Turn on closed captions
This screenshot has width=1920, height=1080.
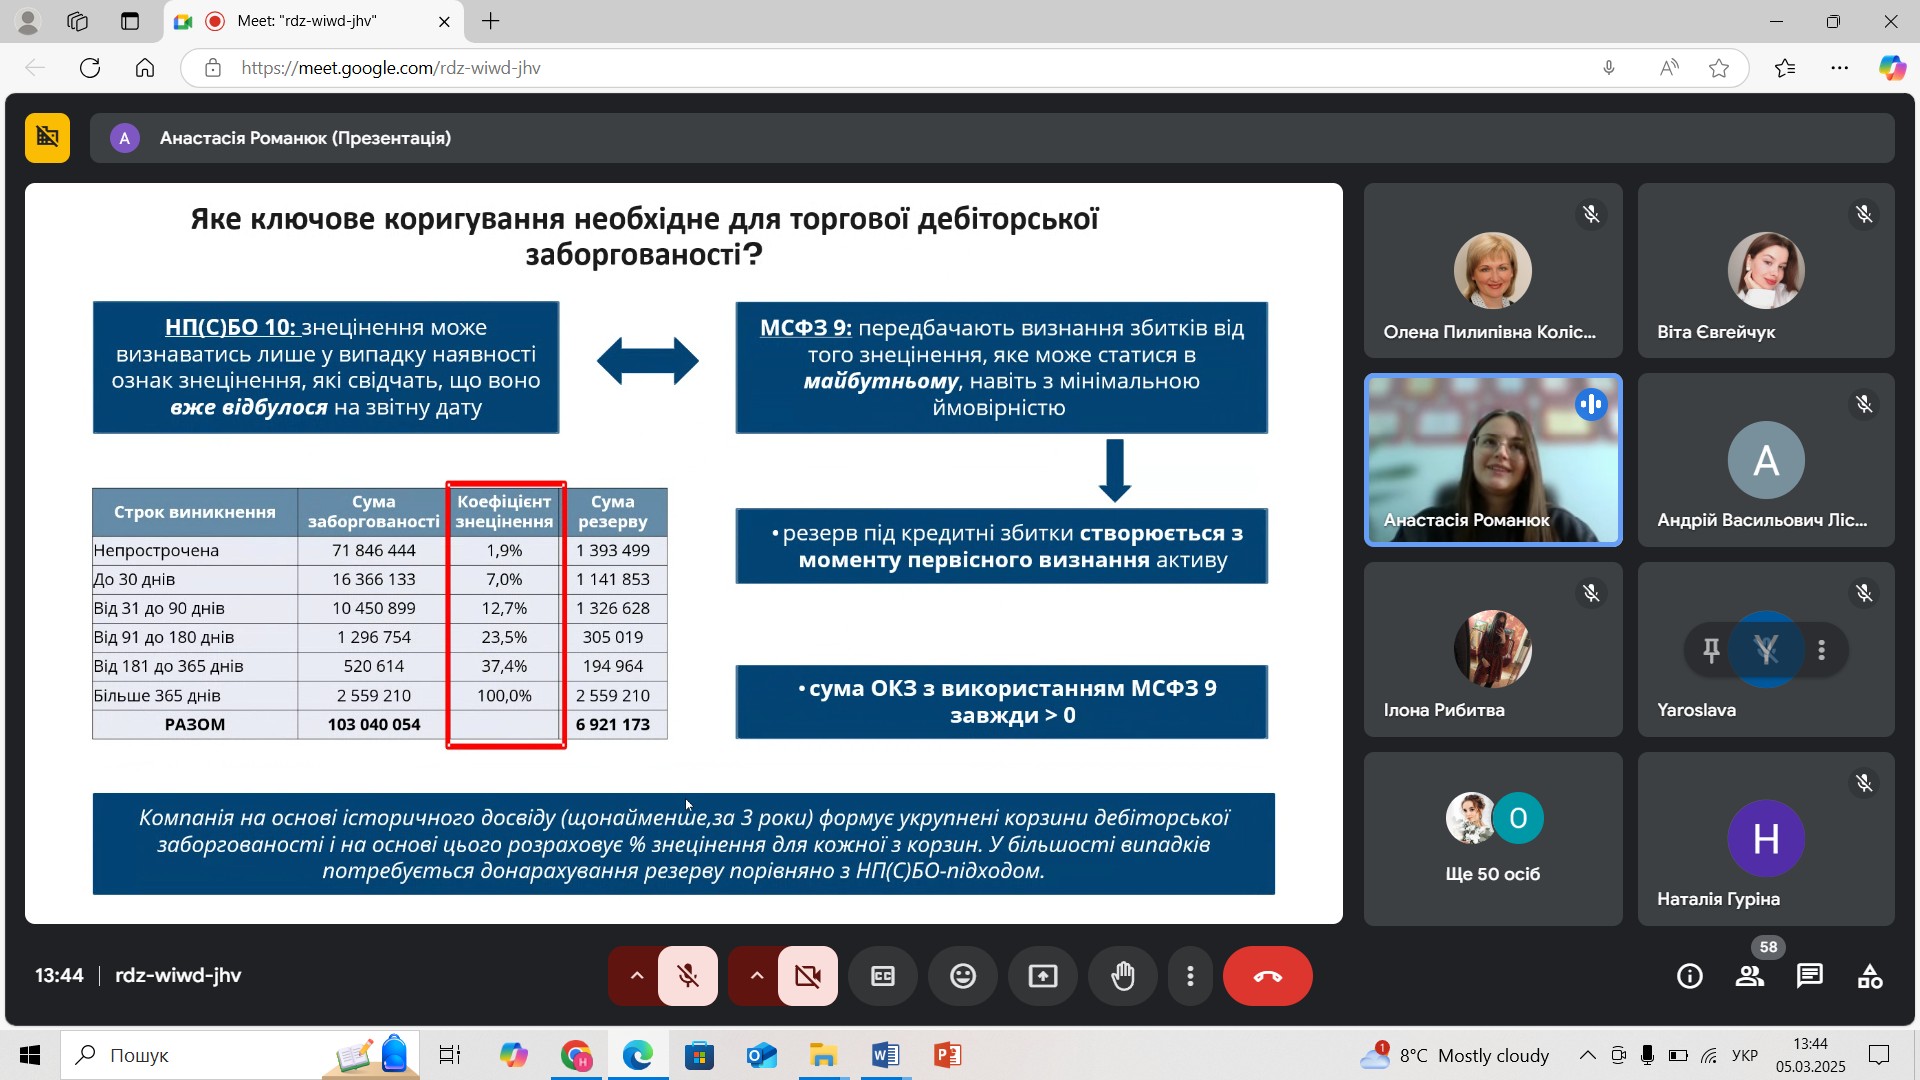pos(883,976)
